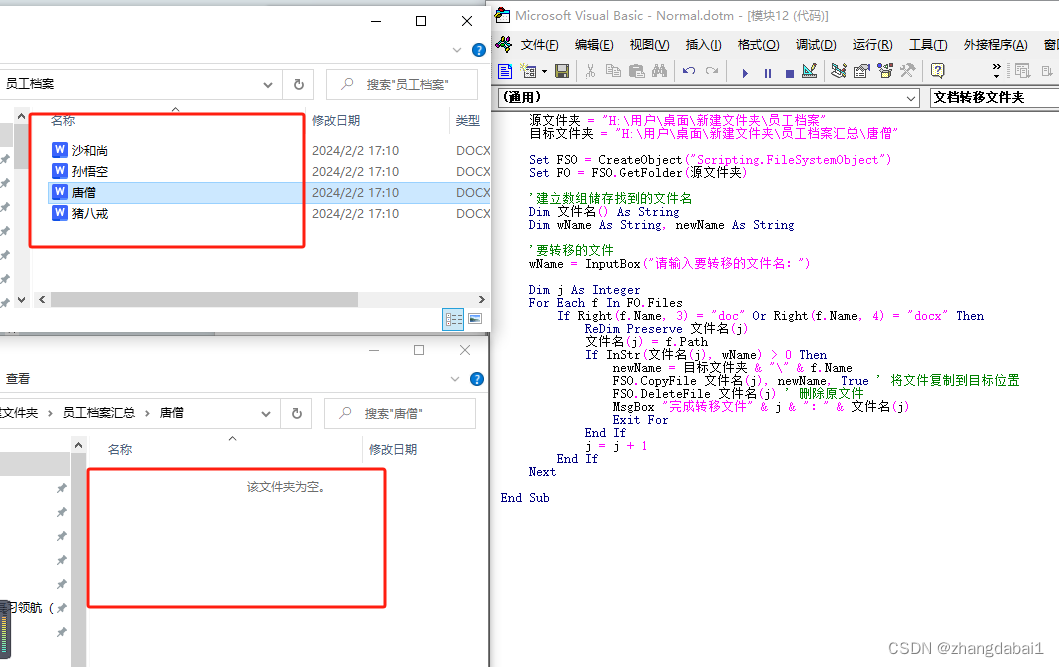Viewport: 1059px width, 667px height.
Task: Open the 插入(I) menu
Action: pyautogui.click(x=703, y=45)
